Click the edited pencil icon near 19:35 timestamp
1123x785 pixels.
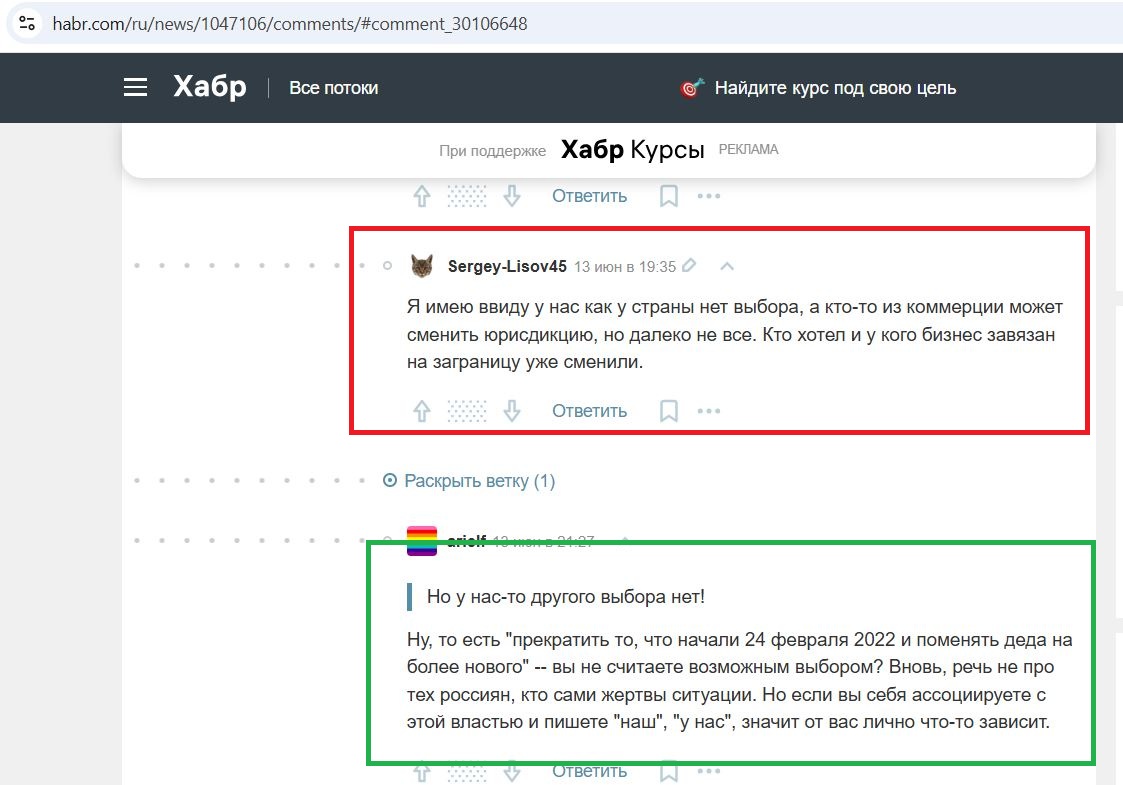[x=689, y=266]
